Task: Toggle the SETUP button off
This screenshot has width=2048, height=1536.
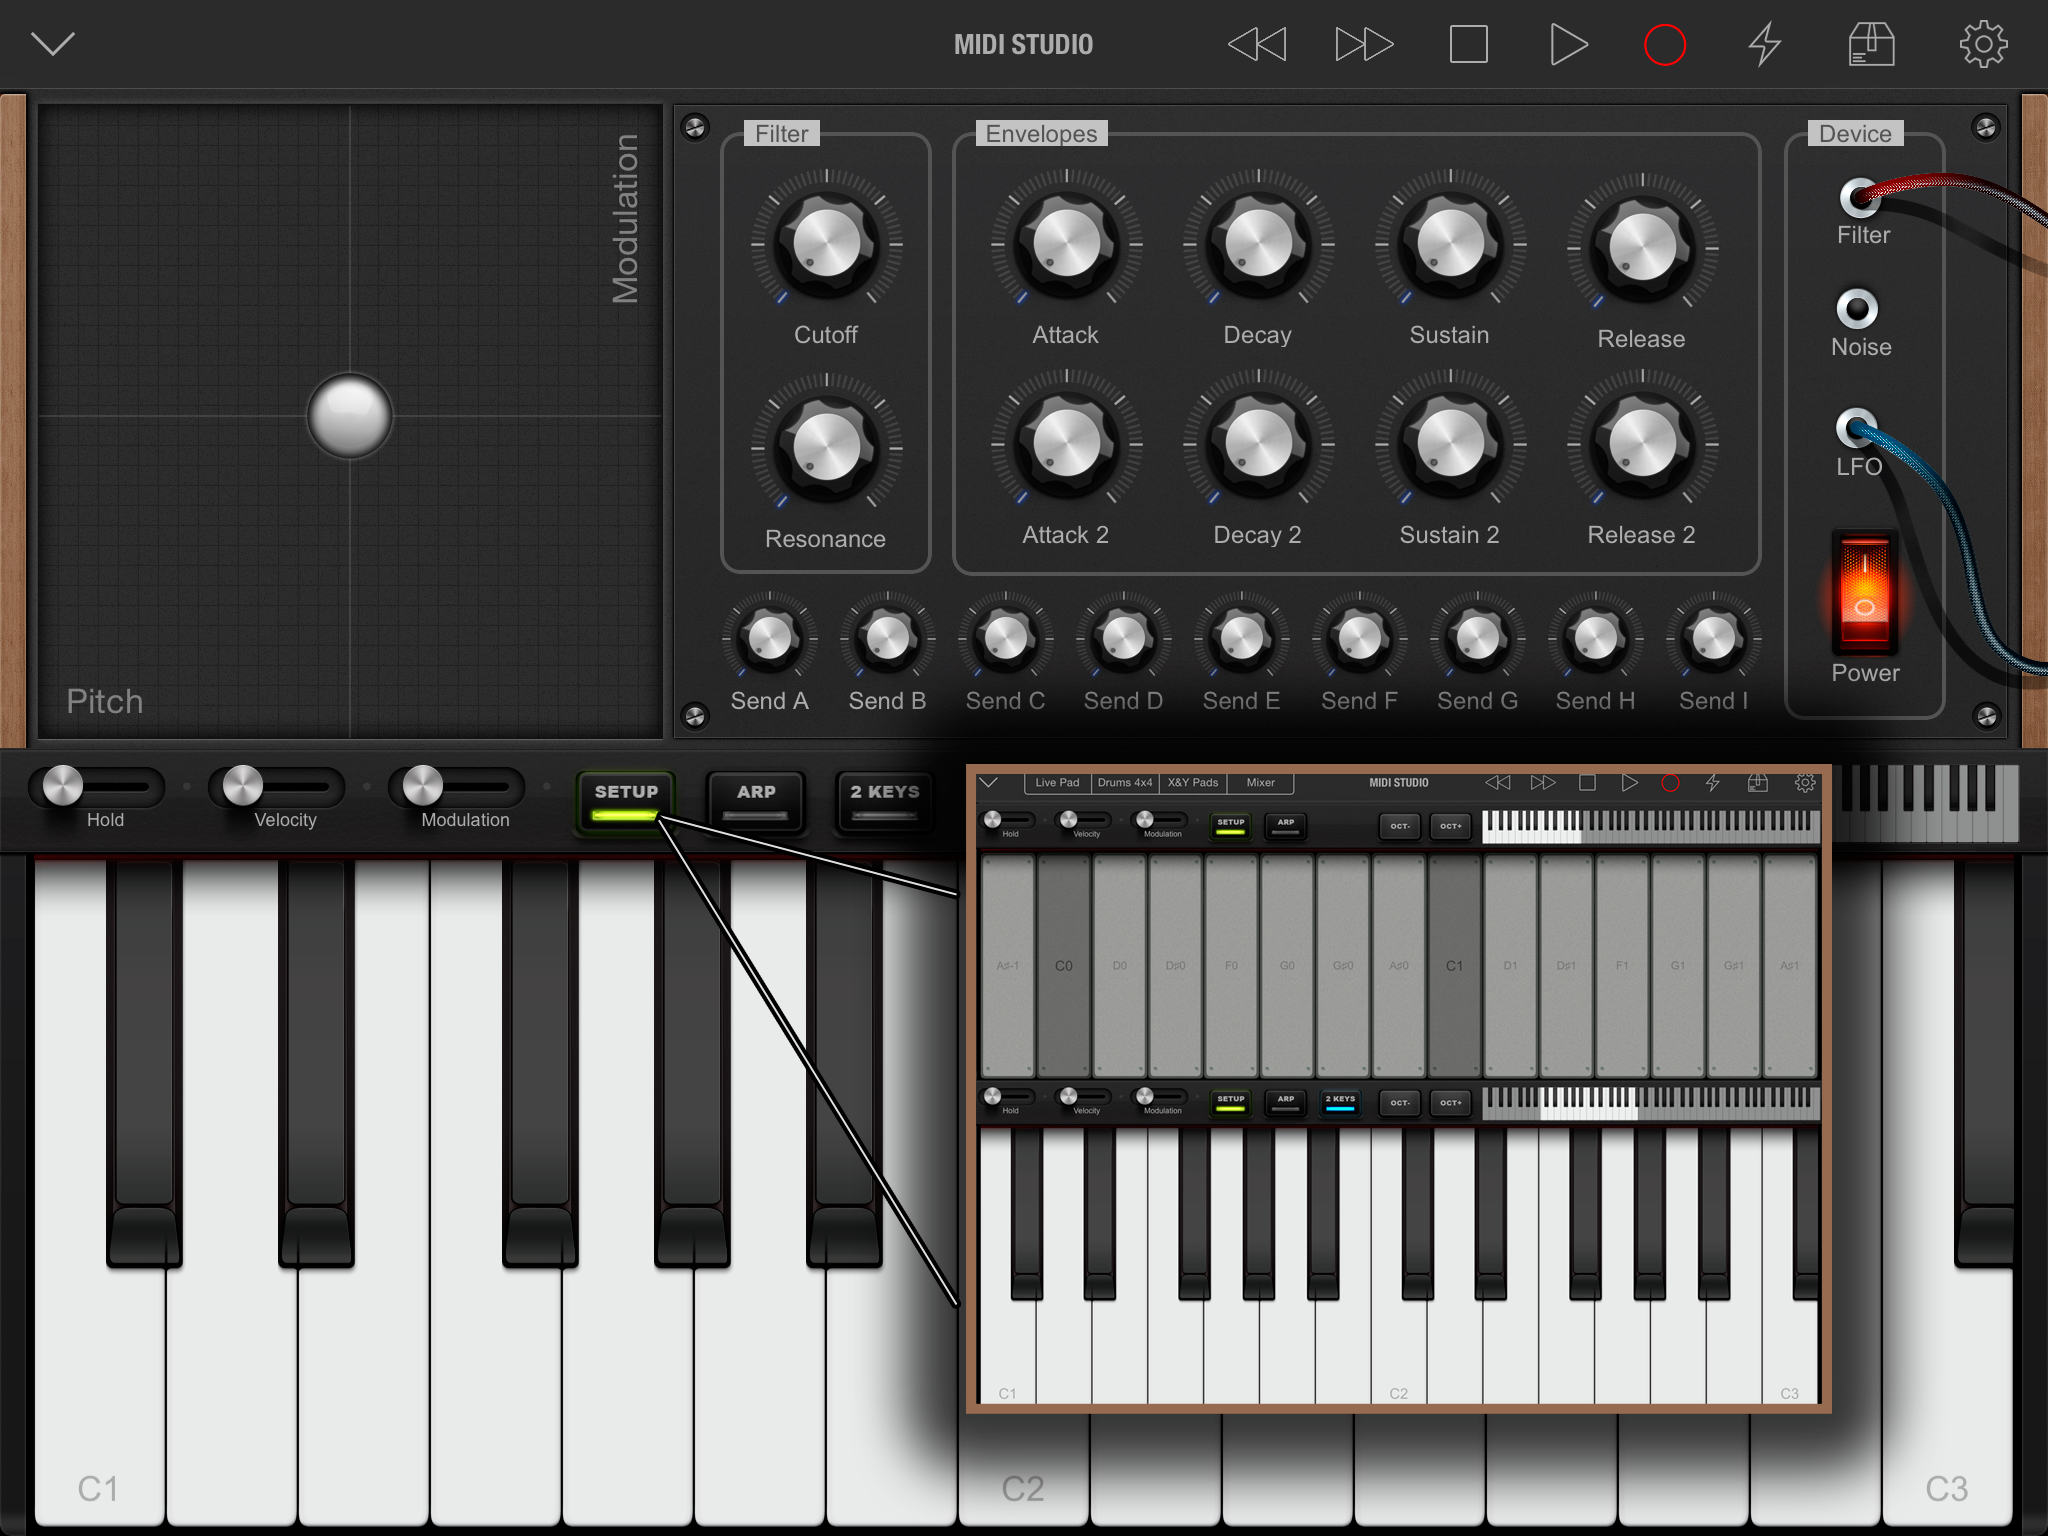Action: point(626,800)
